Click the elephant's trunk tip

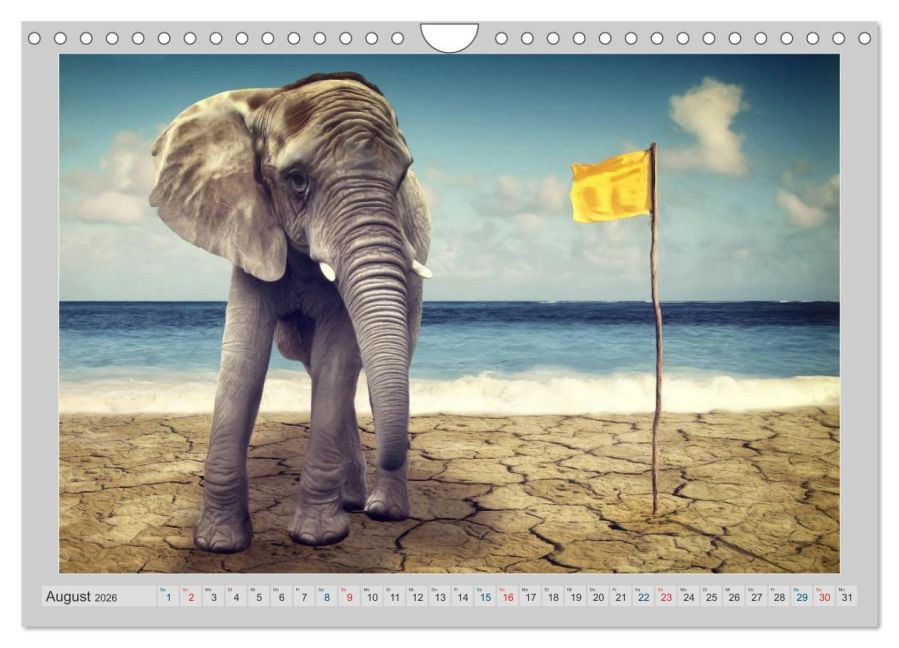[393, 454]
